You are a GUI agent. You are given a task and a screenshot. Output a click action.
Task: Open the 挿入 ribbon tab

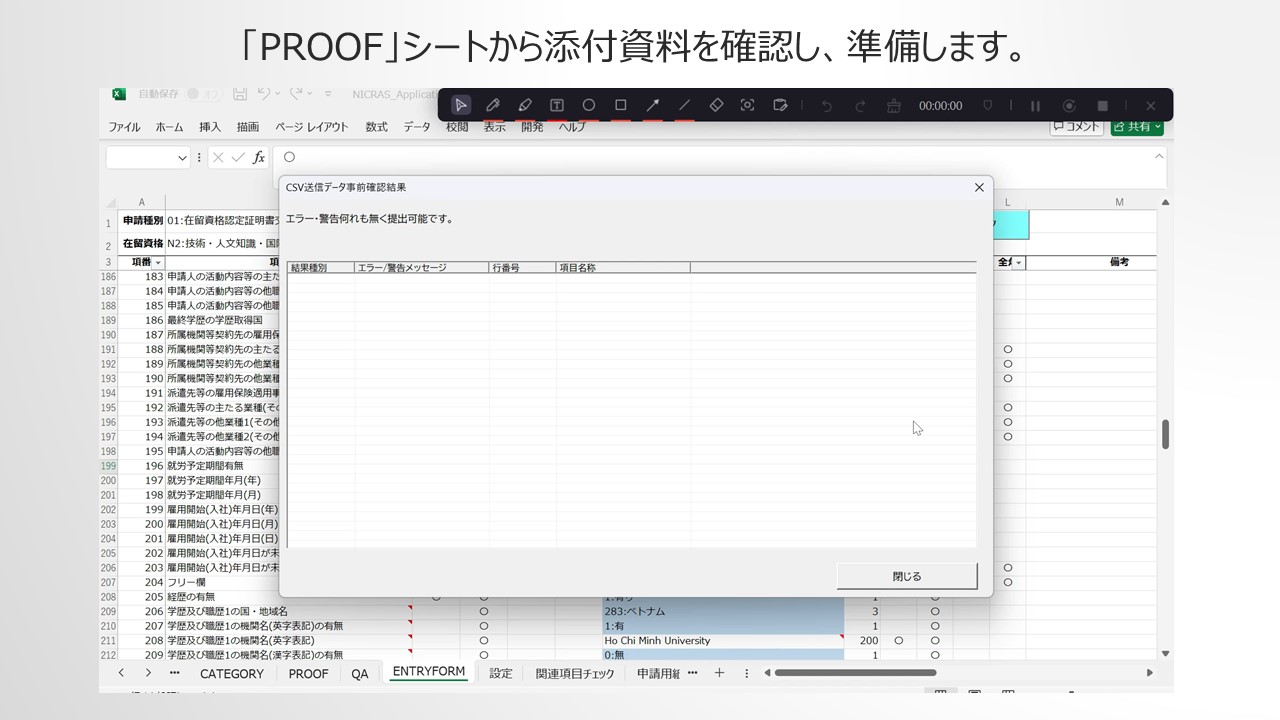pos(210,127)
